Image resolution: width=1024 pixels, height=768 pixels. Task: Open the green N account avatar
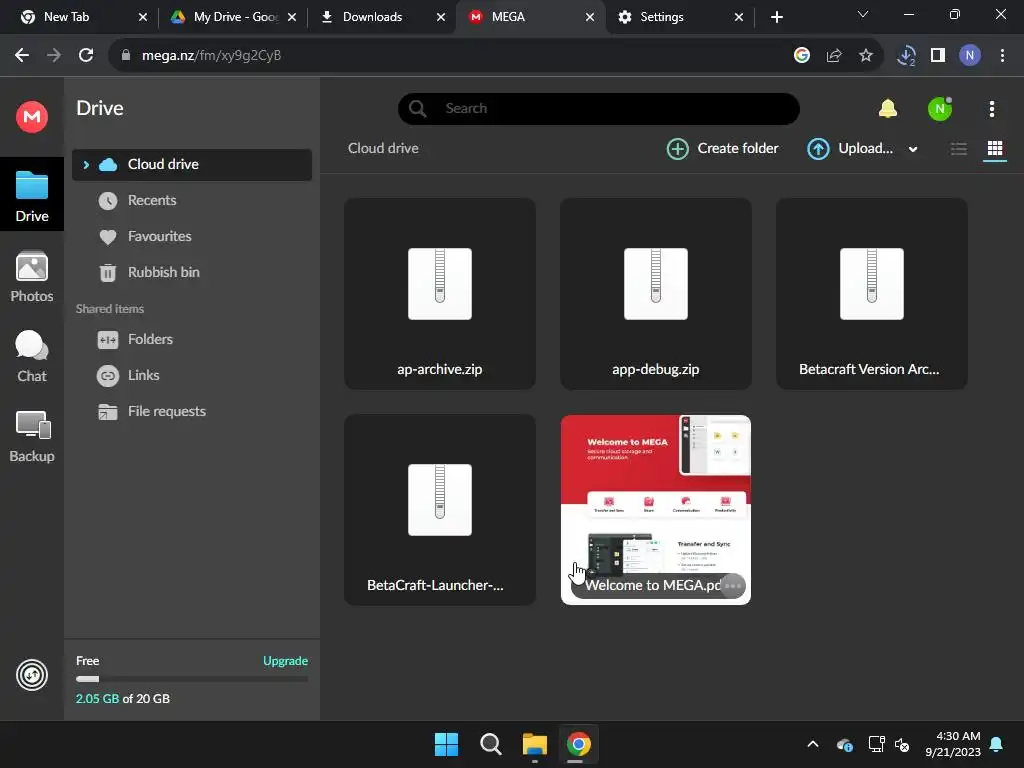coord(940,108)
